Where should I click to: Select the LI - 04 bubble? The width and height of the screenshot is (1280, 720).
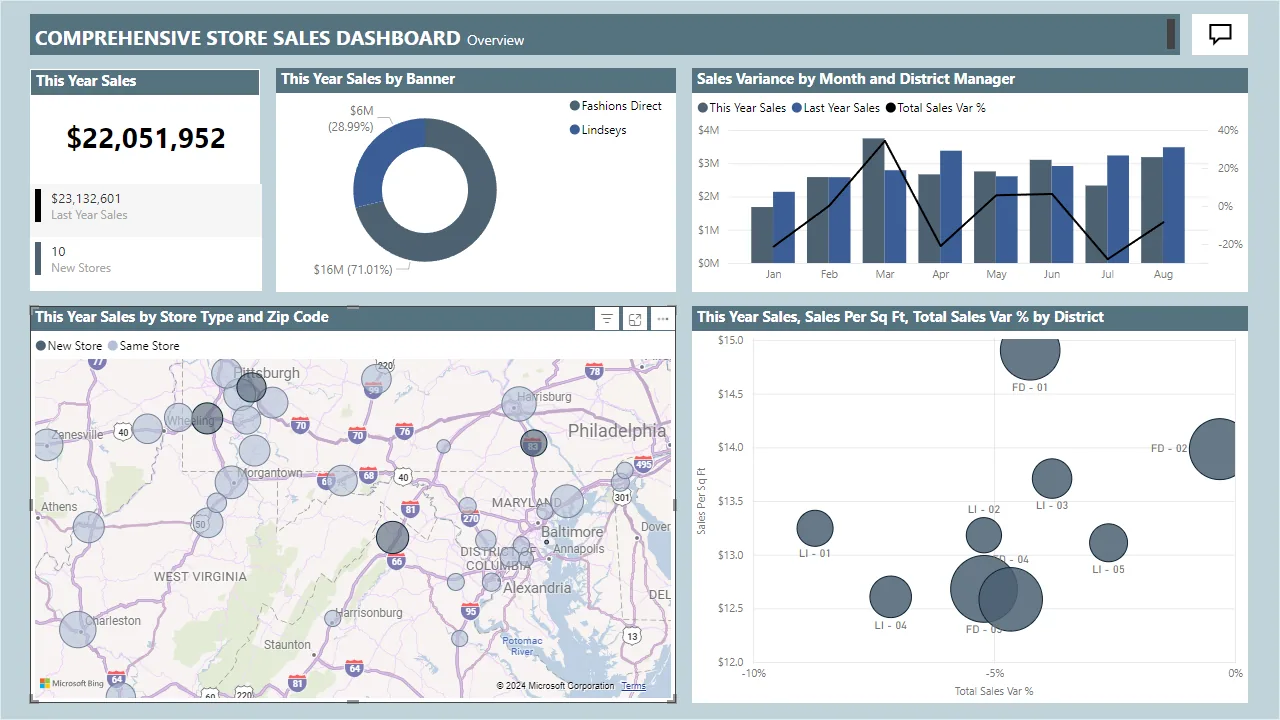(x=890, y=597)
